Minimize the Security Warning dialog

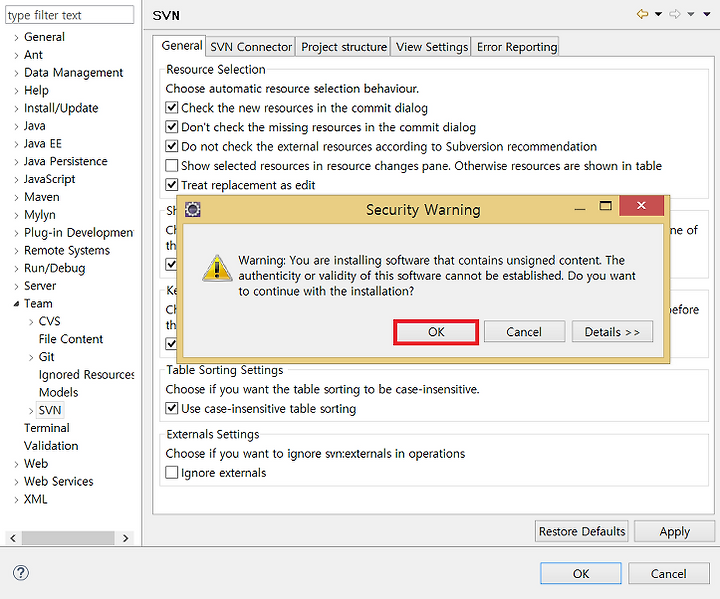pyautogui.click(x=580, y=208)
